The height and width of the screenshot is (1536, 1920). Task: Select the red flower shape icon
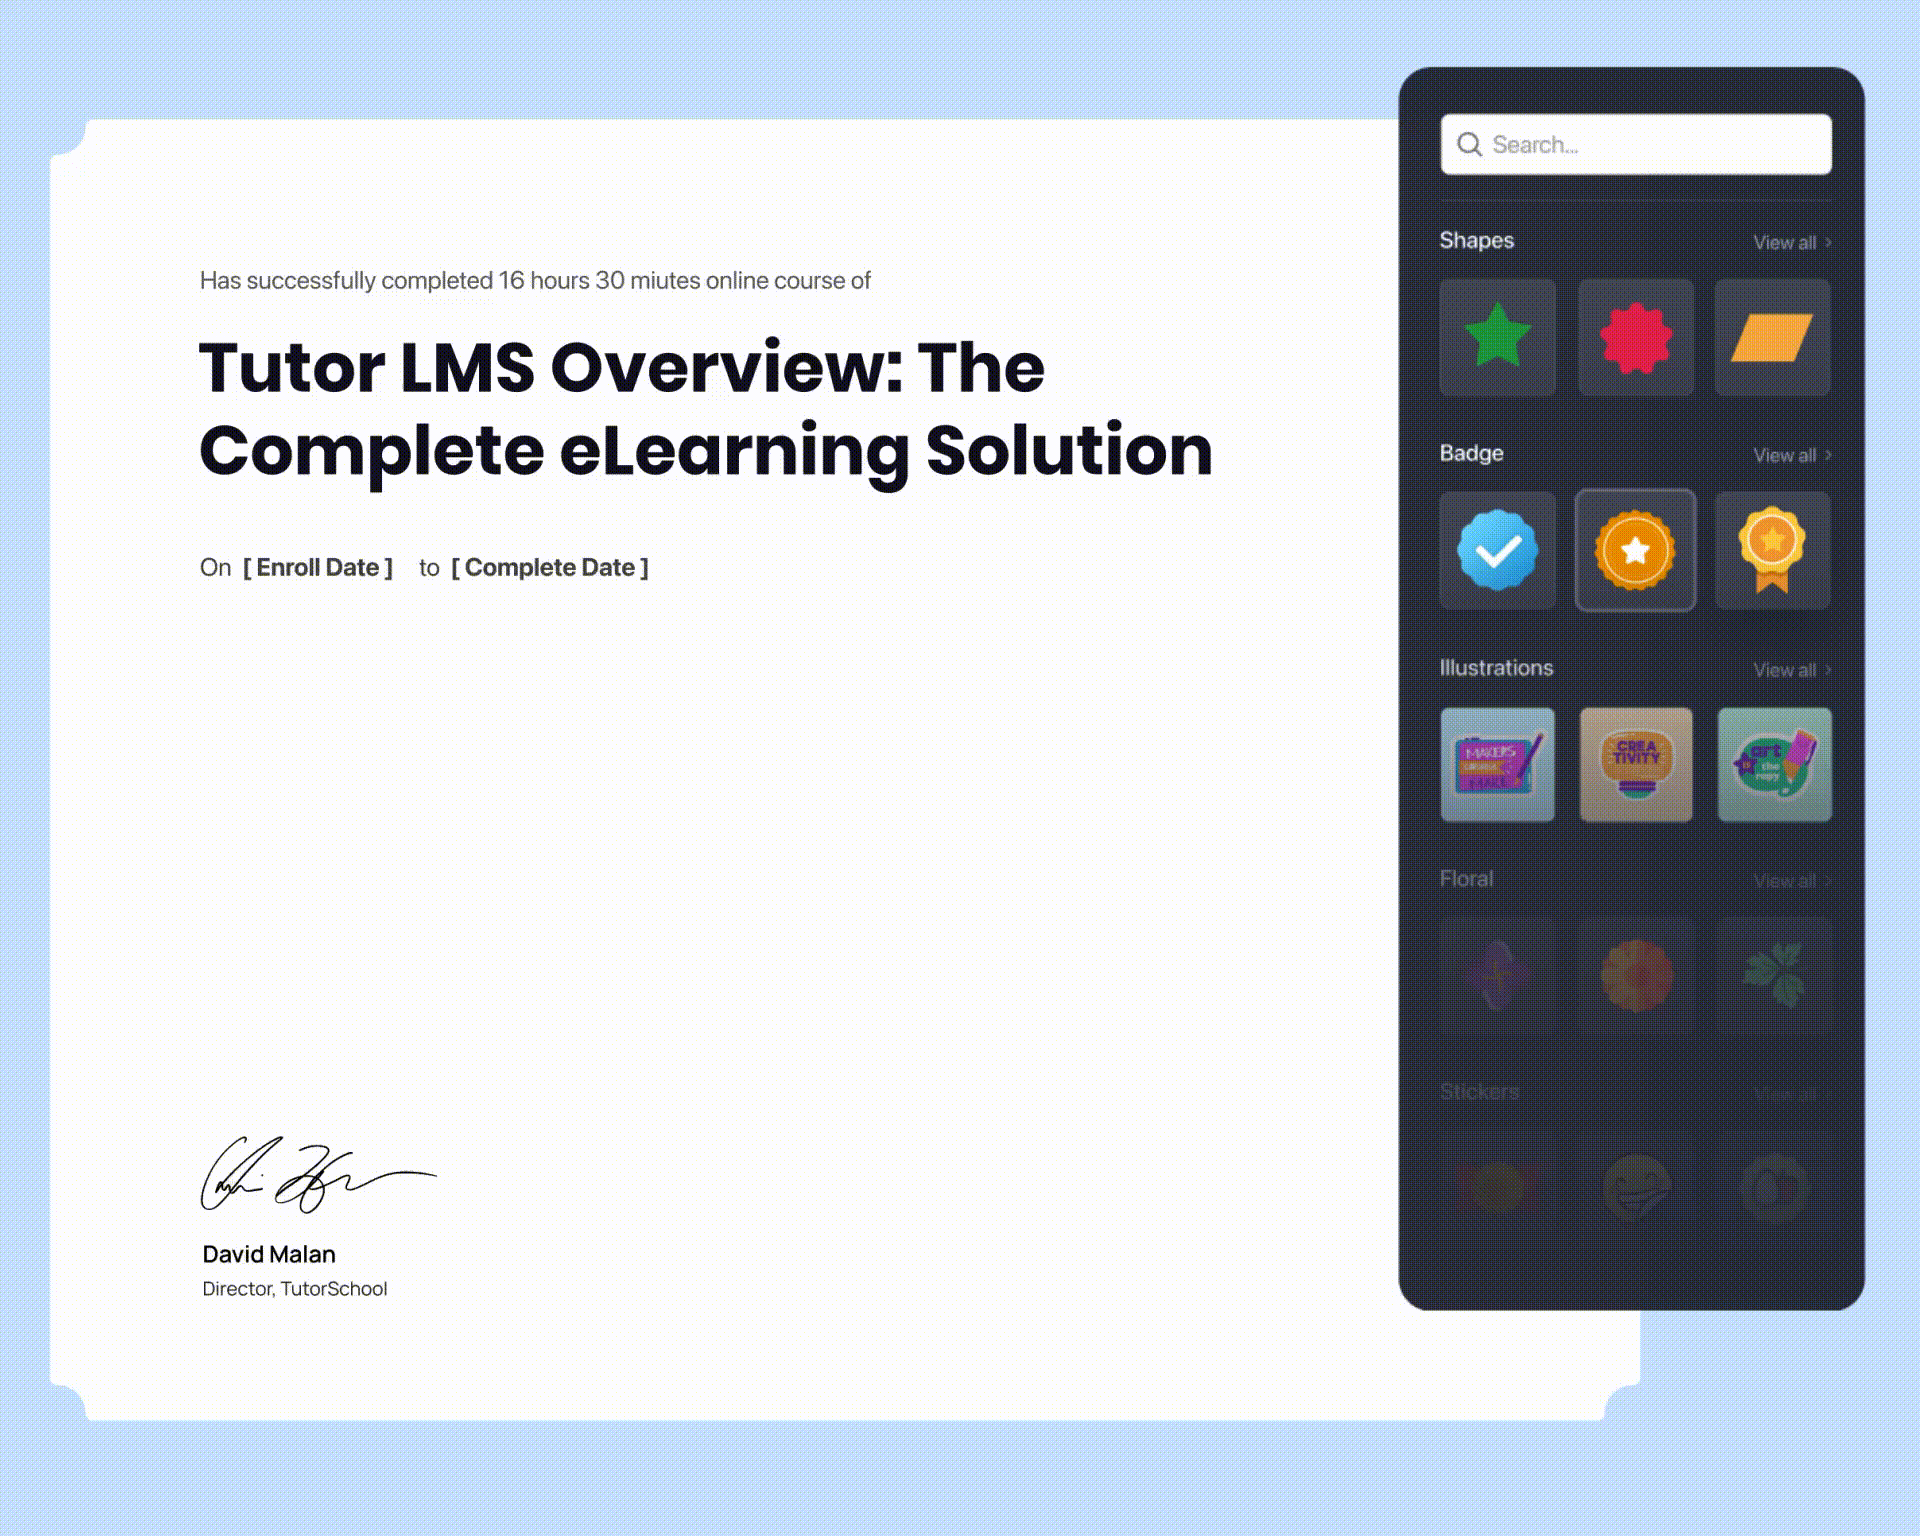pyautogui.click(x=1635, y=334)
